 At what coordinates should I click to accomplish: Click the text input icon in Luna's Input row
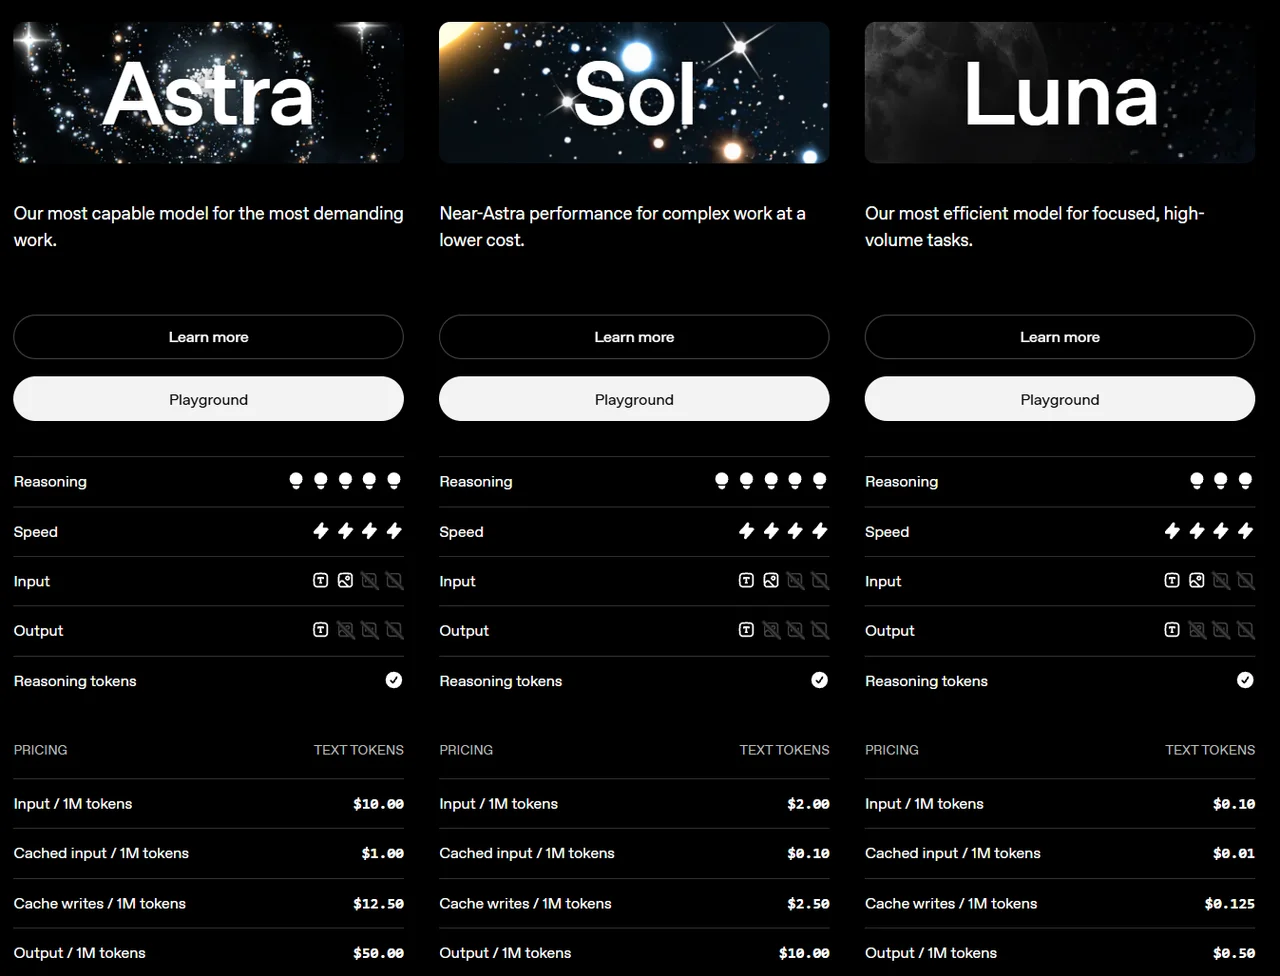[x=1172, y=580]
